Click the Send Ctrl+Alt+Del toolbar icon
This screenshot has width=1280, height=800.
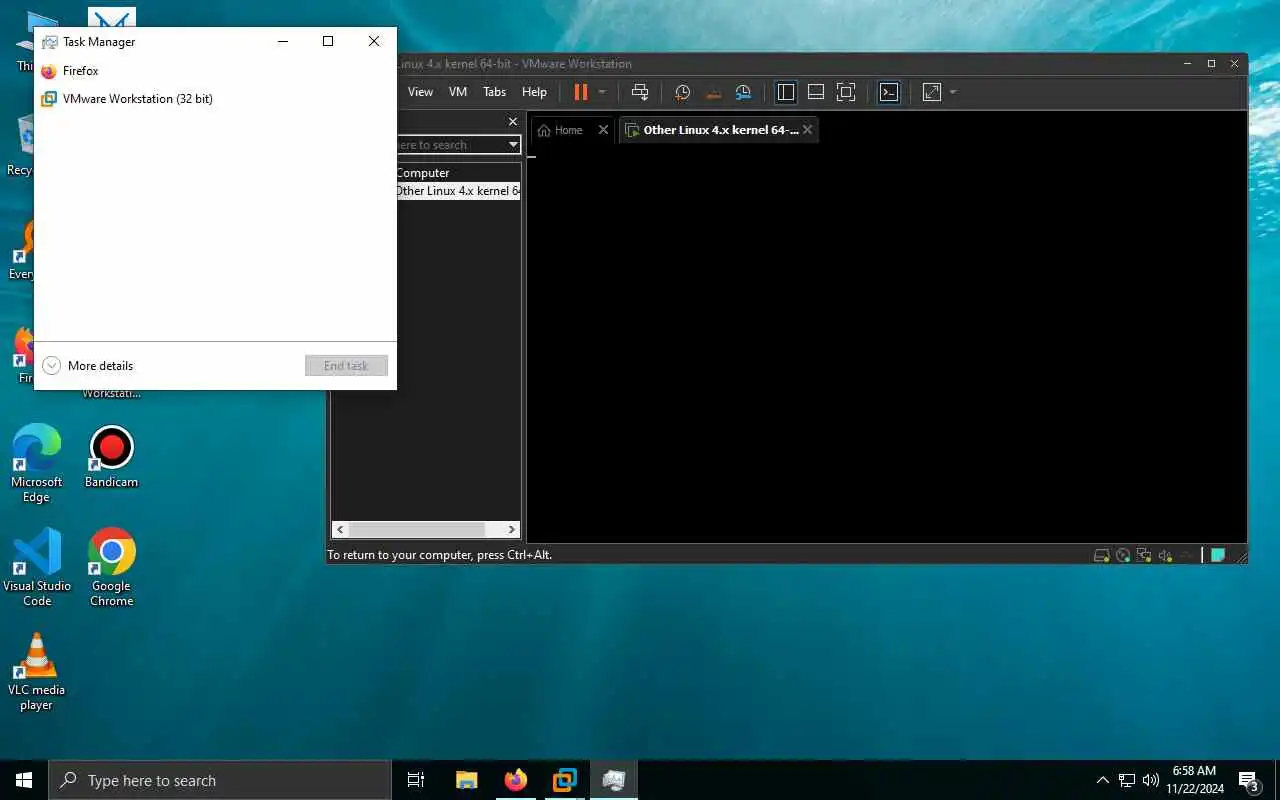(x=640, y=92)
